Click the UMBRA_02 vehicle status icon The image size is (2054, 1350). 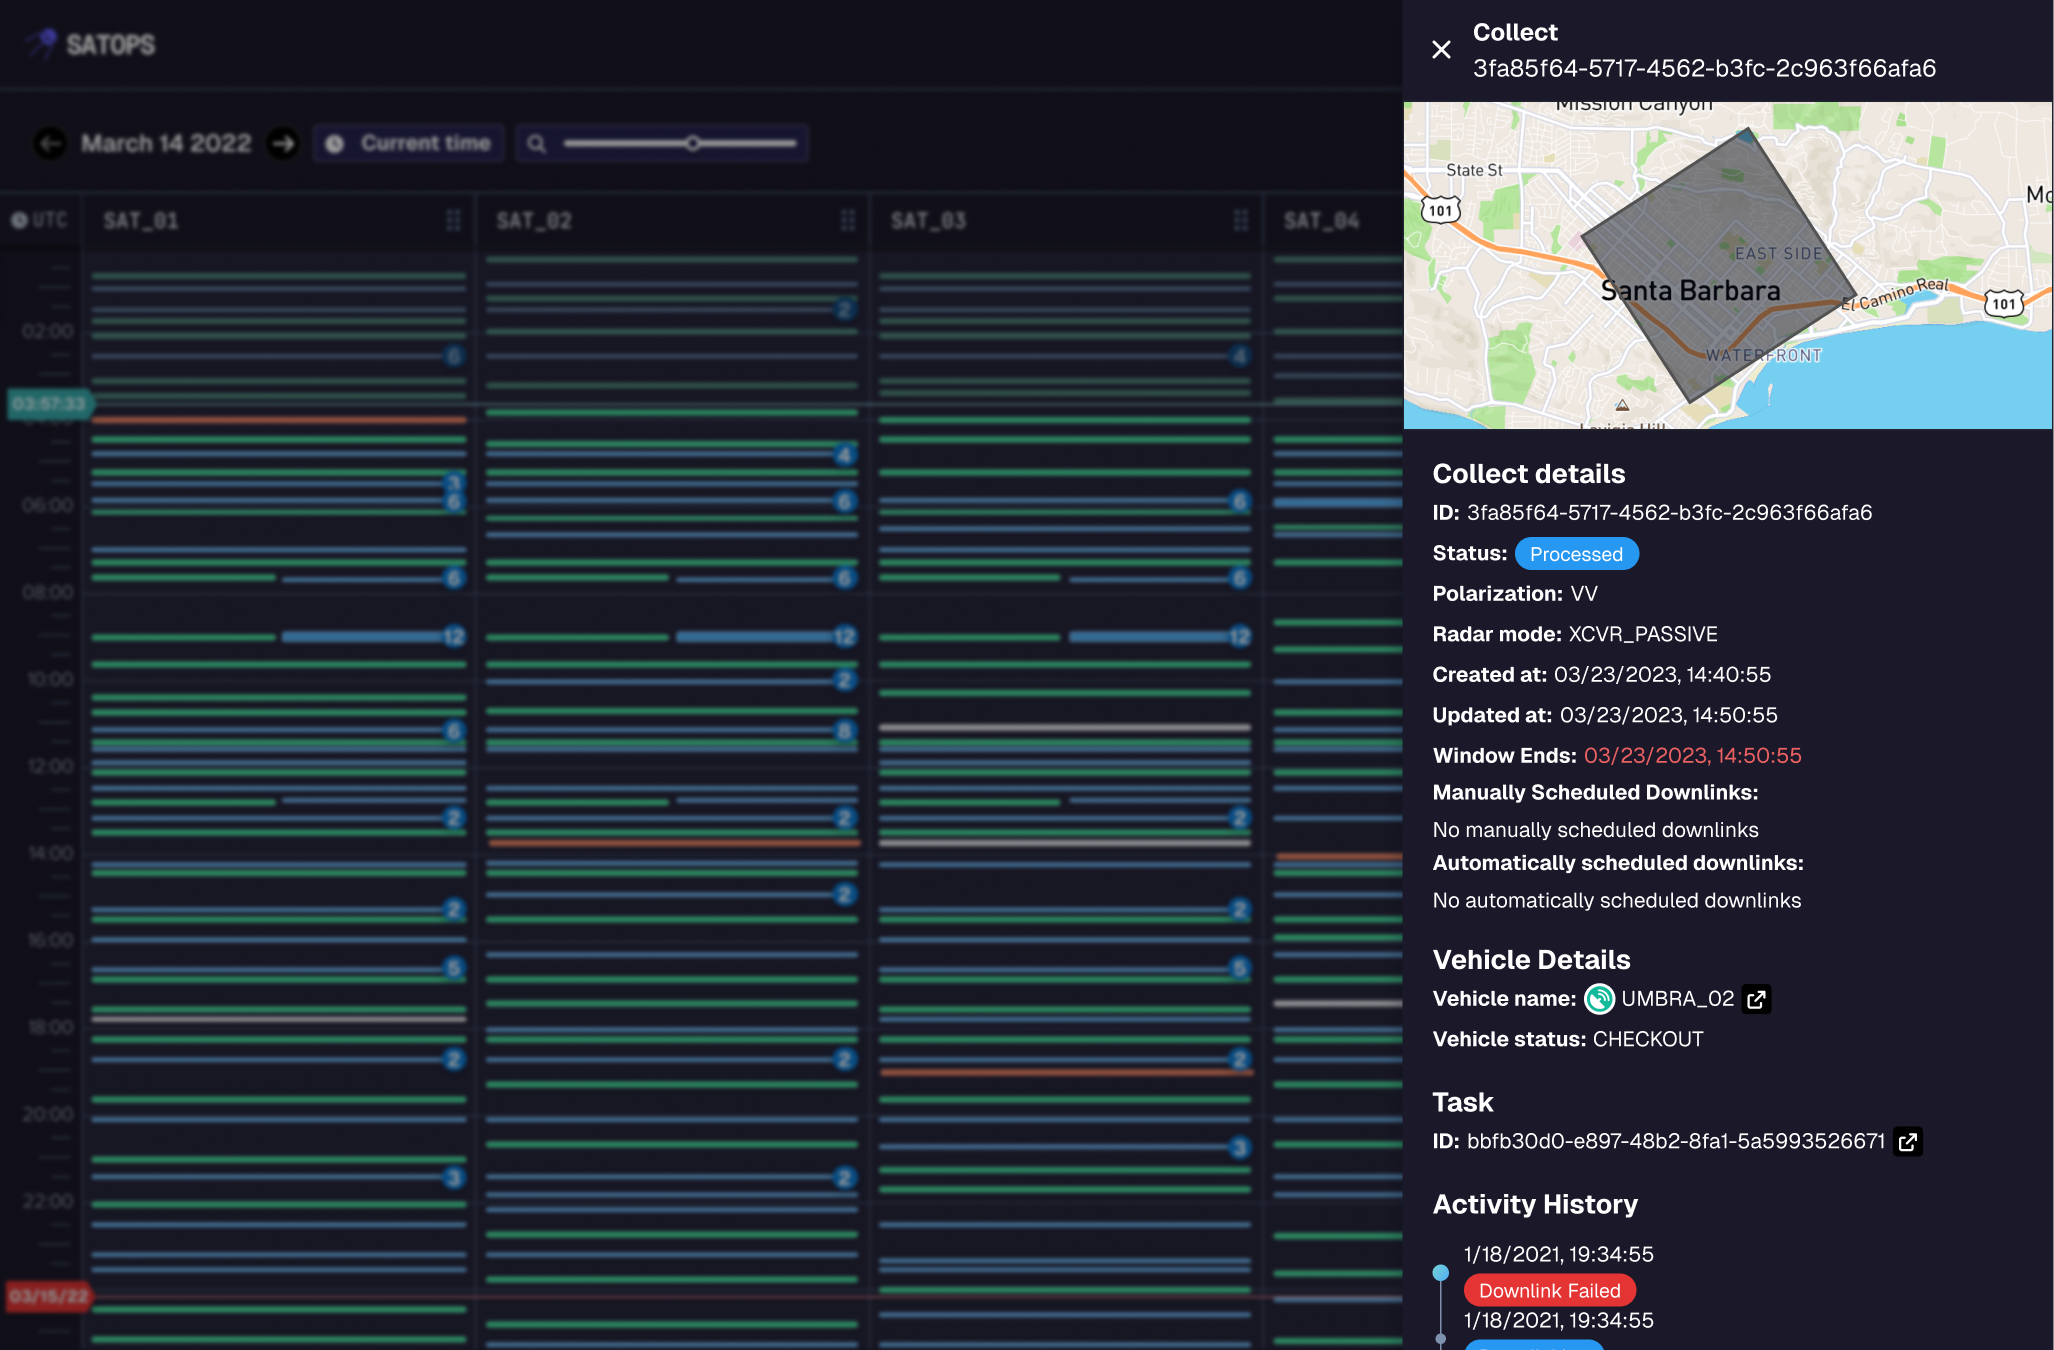pos(1600,999)
